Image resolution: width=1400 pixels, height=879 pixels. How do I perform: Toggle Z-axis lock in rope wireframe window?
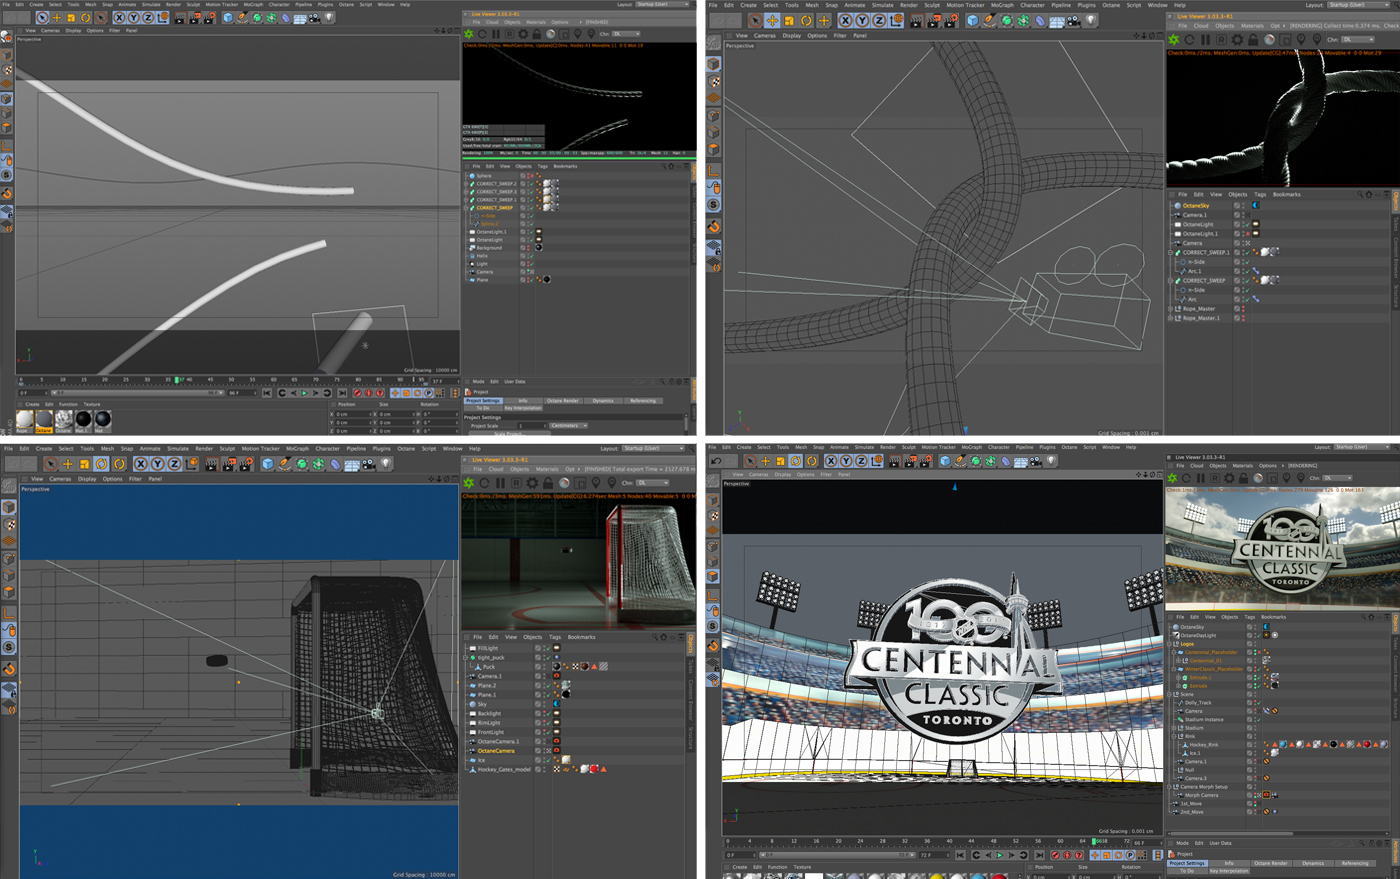pos(879,20)
